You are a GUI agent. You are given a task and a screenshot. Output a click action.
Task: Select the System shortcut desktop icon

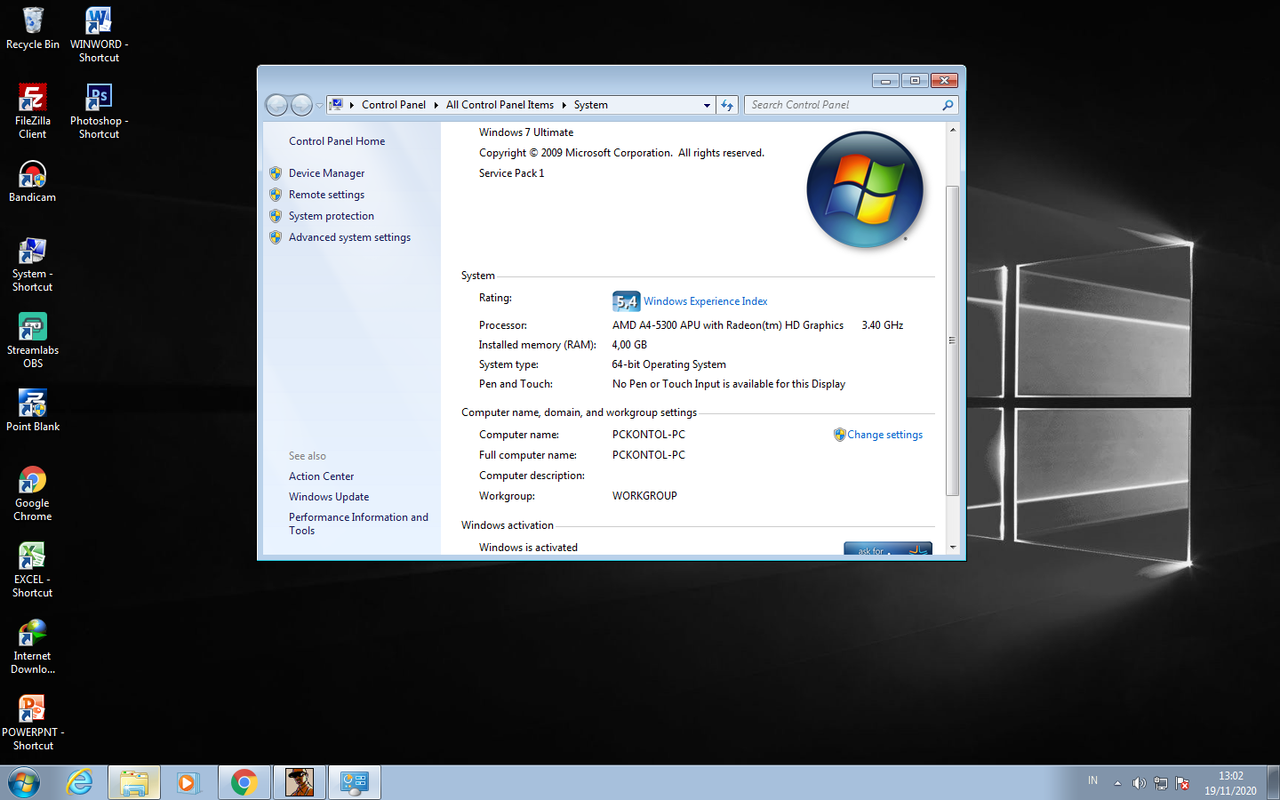click(32, 264)
